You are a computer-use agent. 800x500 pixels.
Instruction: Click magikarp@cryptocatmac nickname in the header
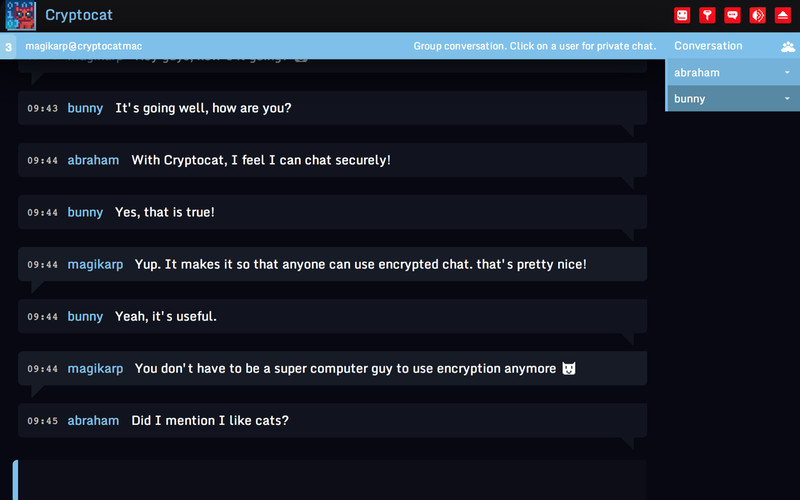(x=84, y=46)
